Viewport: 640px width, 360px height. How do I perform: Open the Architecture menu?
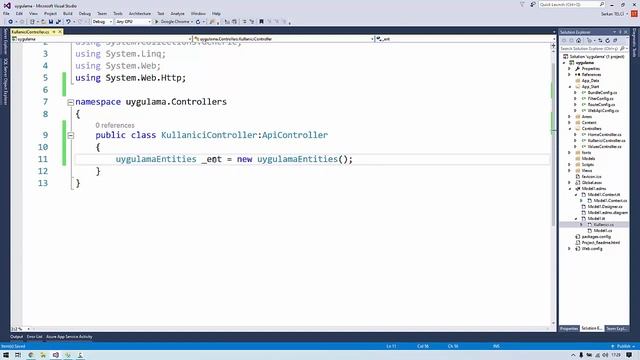click(x=140, y=13)
